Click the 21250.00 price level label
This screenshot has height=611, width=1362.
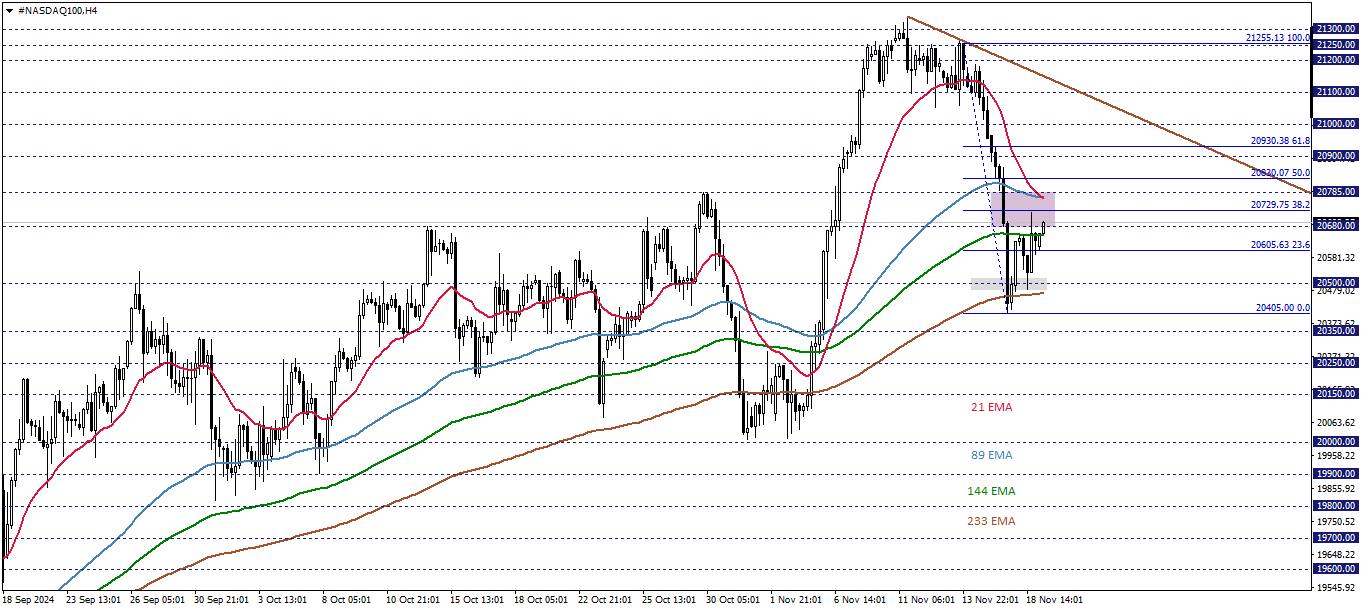pos(1336,44)
